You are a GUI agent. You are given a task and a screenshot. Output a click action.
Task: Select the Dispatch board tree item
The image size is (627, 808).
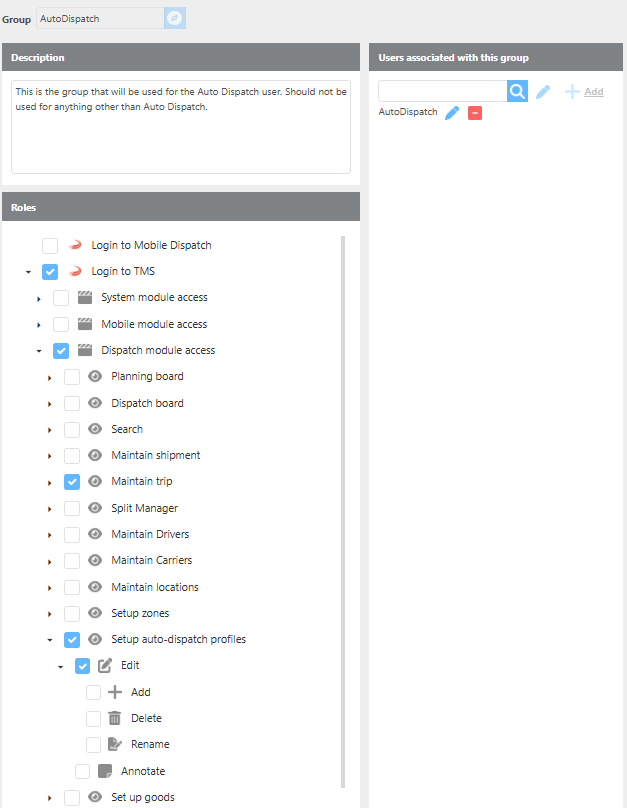147,403
